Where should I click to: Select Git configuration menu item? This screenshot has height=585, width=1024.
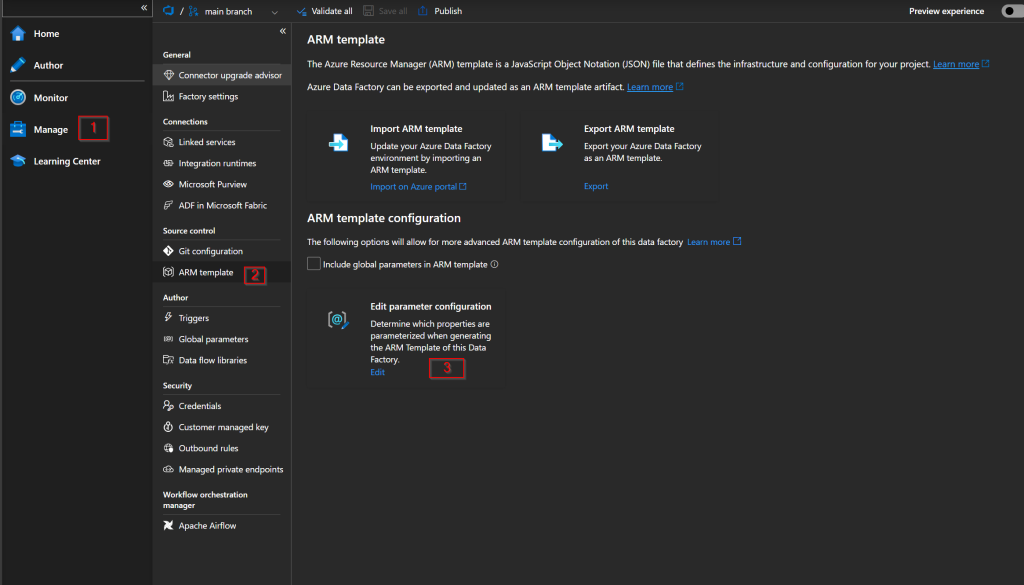point(210,251)
